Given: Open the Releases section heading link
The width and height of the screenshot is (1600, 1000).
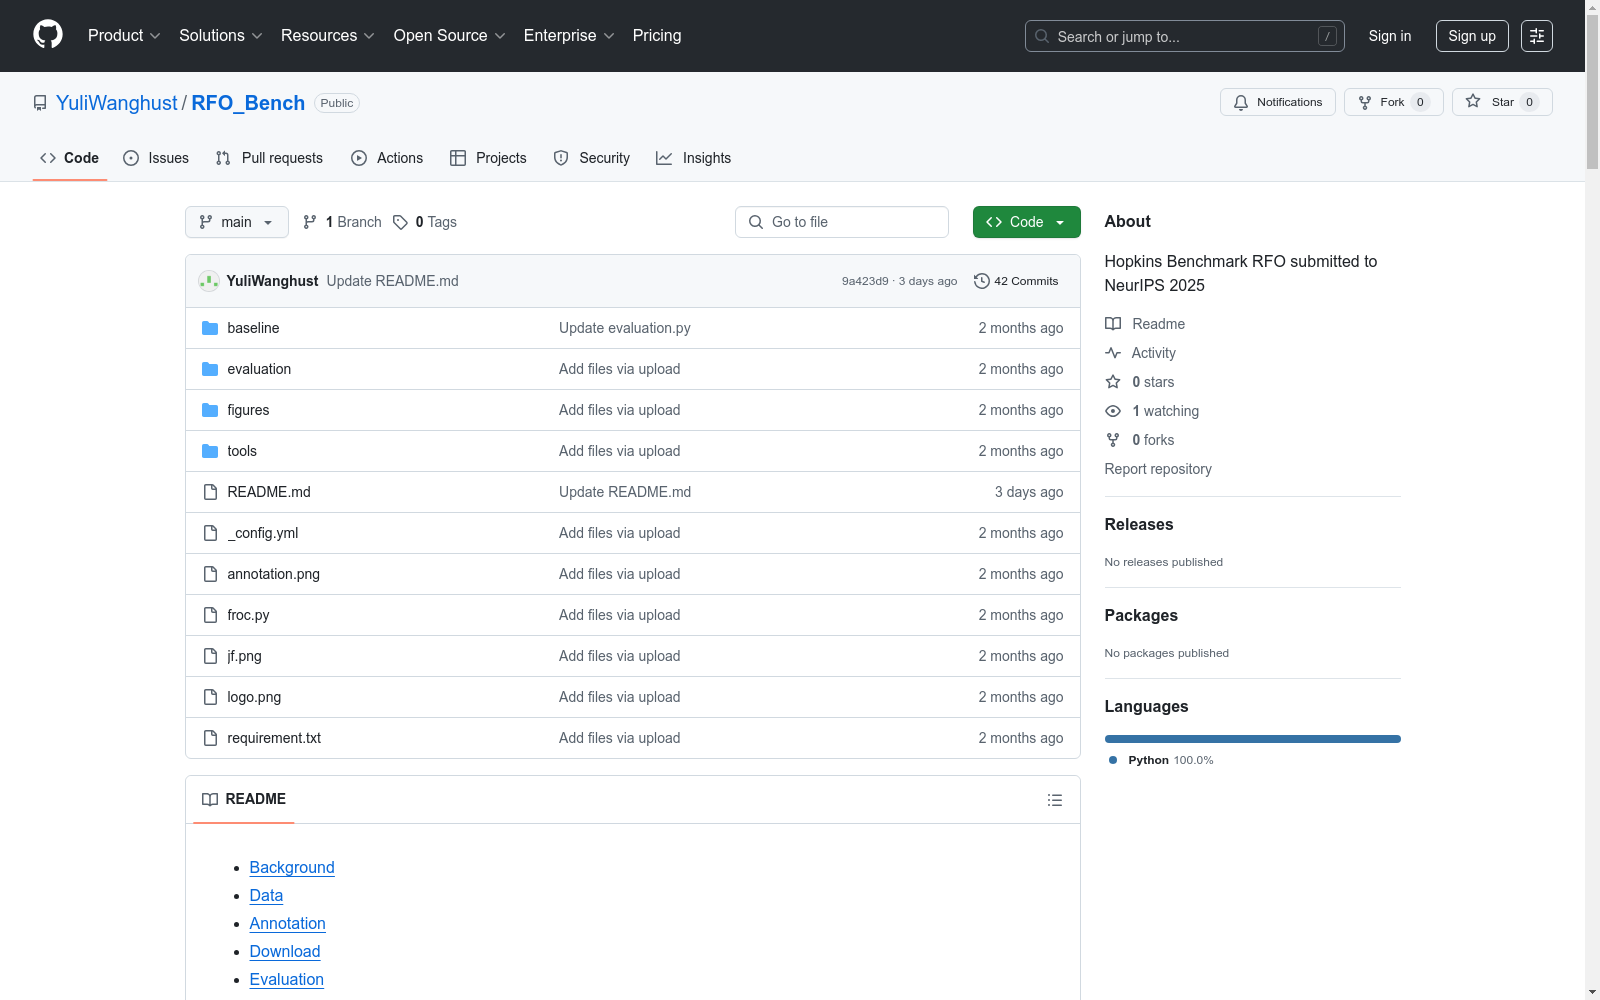Looking at the screenshot, I should coord(1139,524).
